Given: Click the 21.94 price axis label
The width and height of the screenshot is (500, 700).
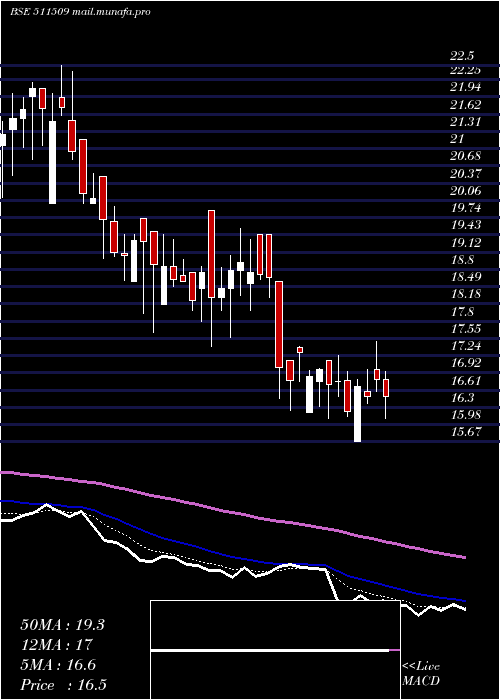Looking at the screenshot, I should [x=465, y=87].
